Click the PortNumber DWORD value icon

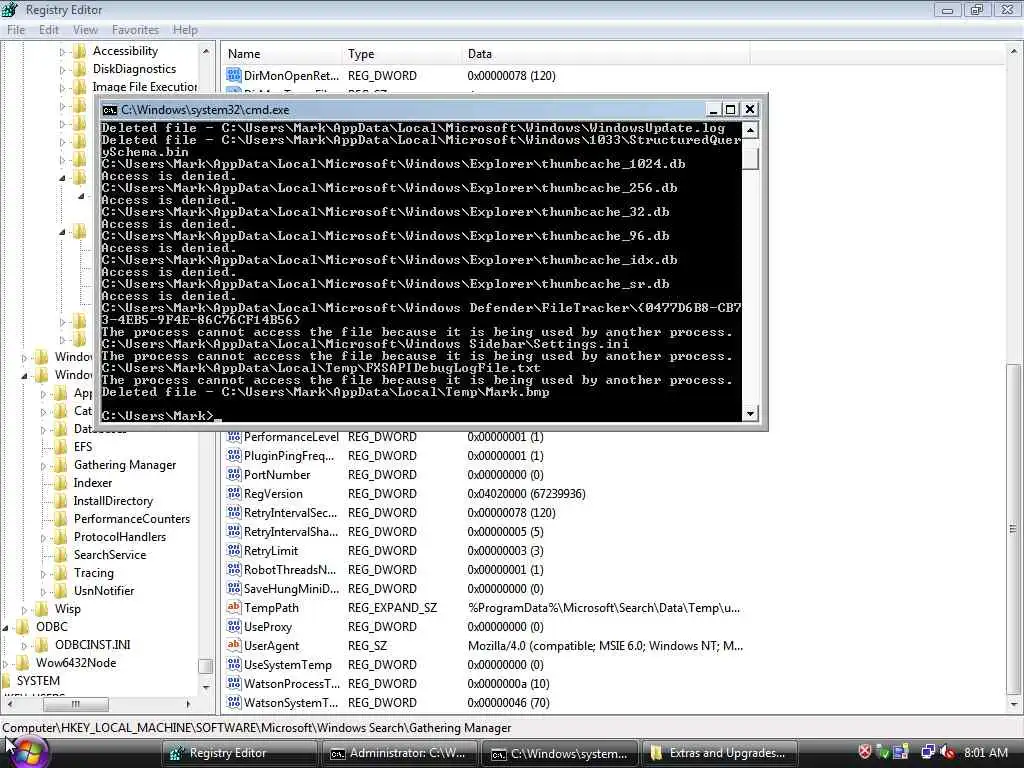pos(234,474)
